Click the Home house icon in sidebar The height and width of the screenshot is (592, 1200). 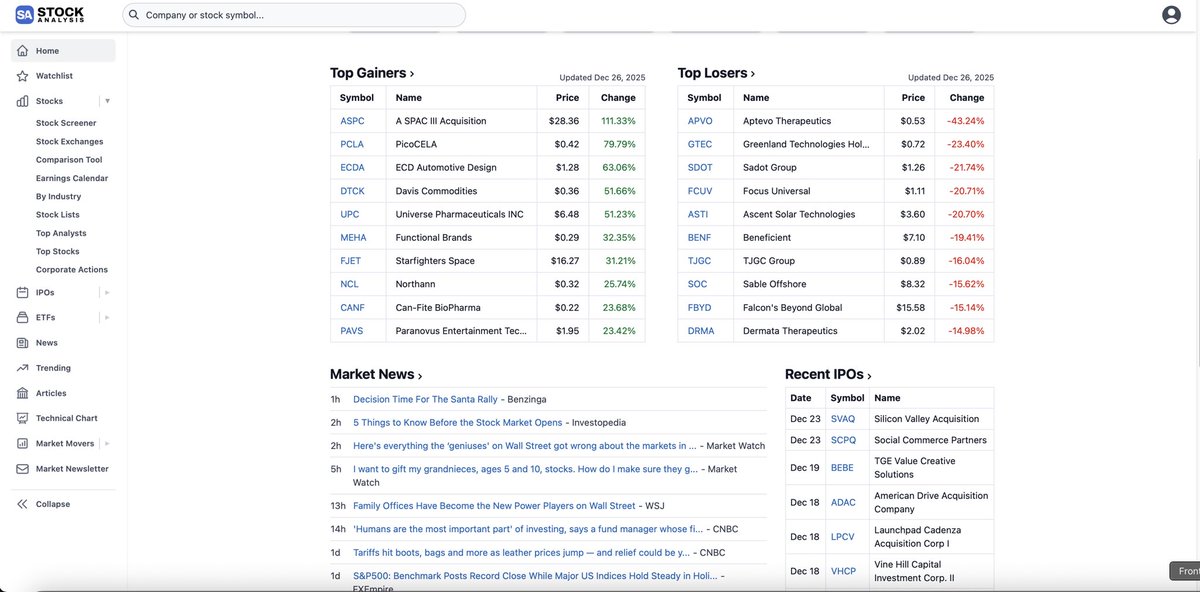(23, 51)
